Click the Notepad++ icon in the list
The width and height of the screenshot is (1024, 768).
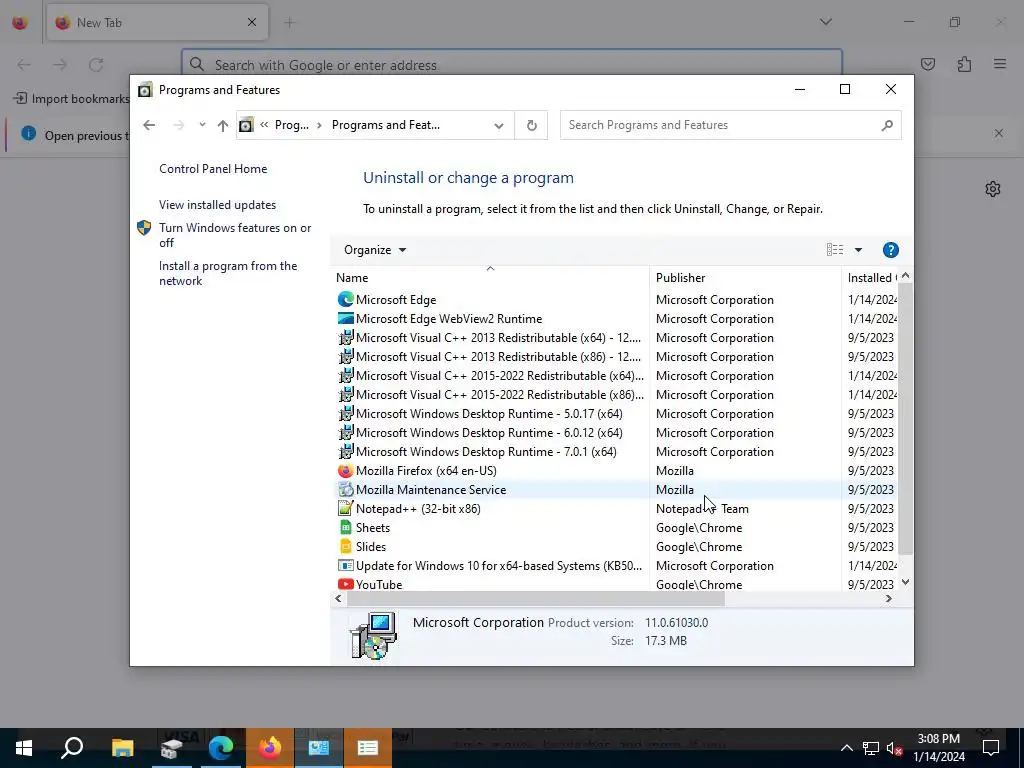[345, 509]
